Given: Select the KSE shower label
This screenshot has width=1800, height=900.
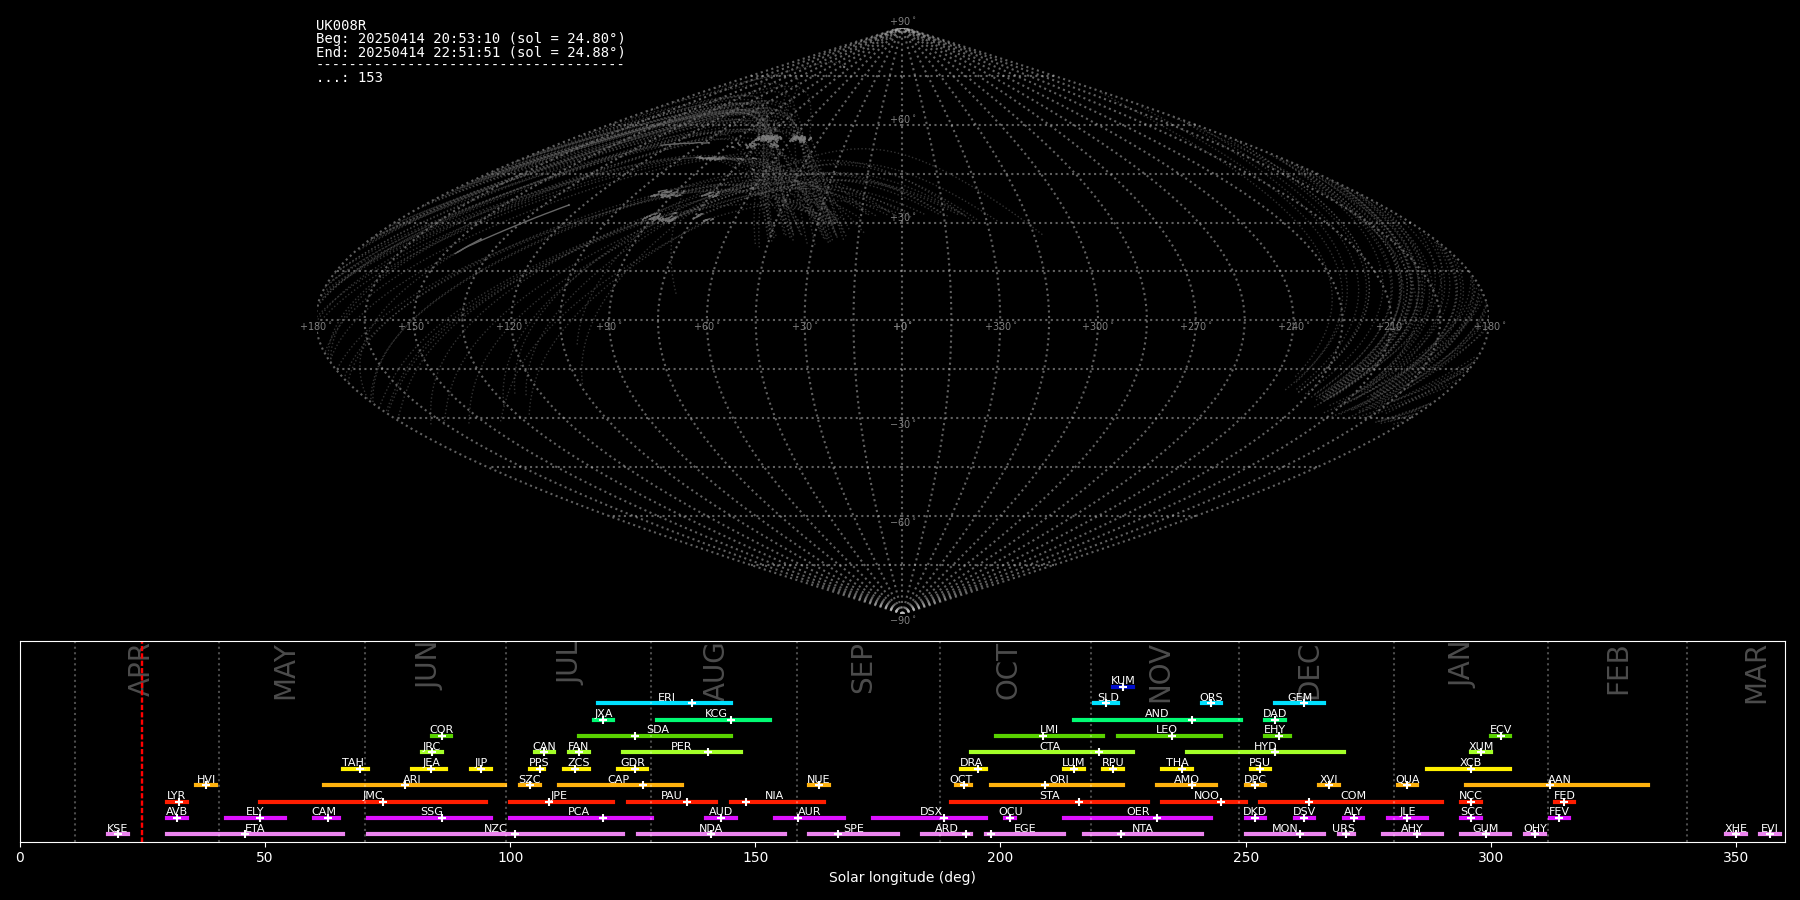Looking at the screenshot, I should pos(117,829).
